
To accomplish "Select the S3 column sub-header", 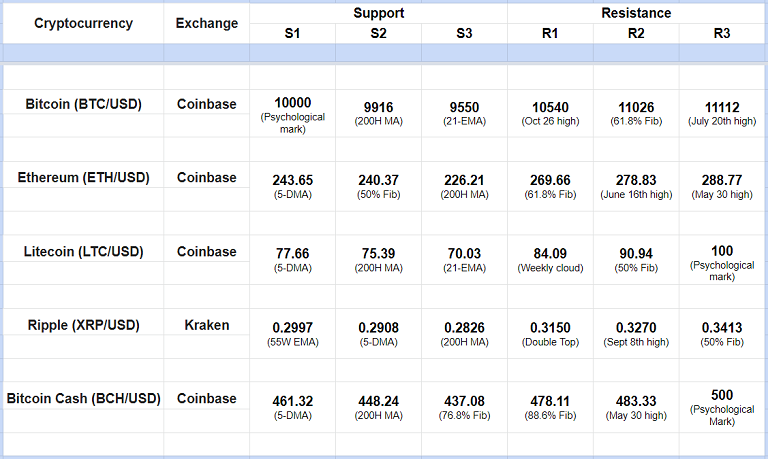I will point(464,34).
